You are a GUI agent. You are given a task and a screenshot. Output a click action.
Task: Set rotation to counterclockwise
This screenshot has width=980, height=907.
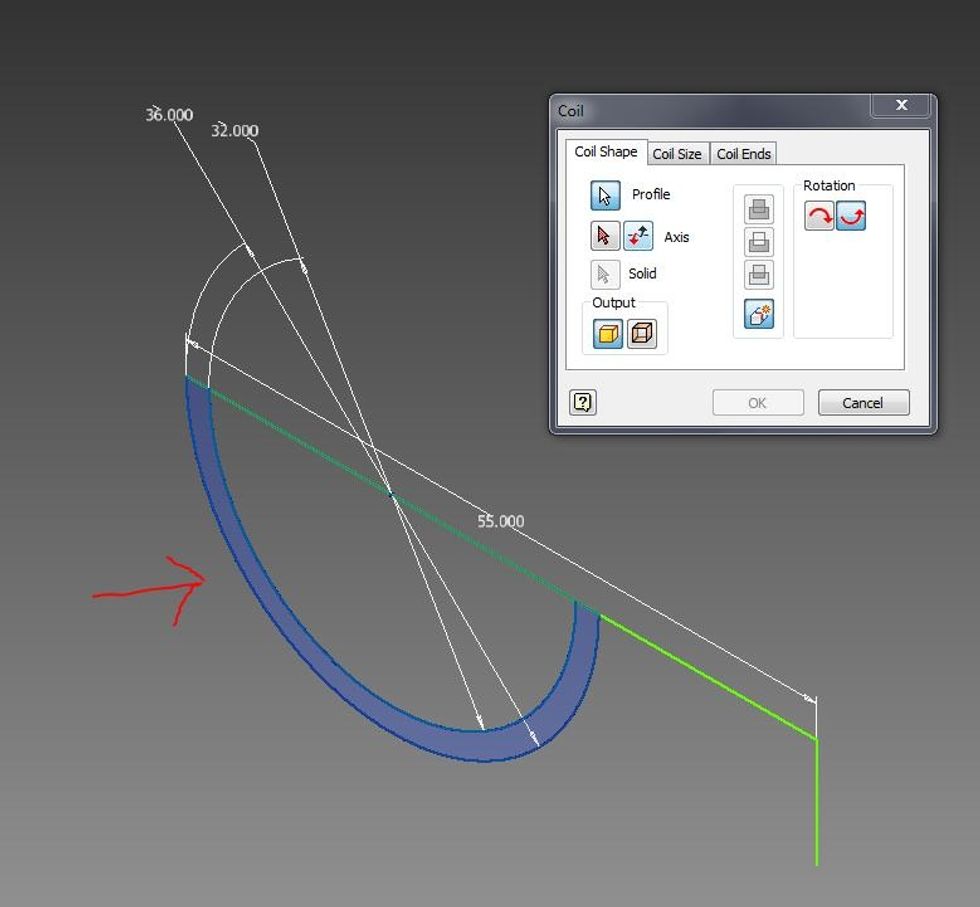[851, 216]
